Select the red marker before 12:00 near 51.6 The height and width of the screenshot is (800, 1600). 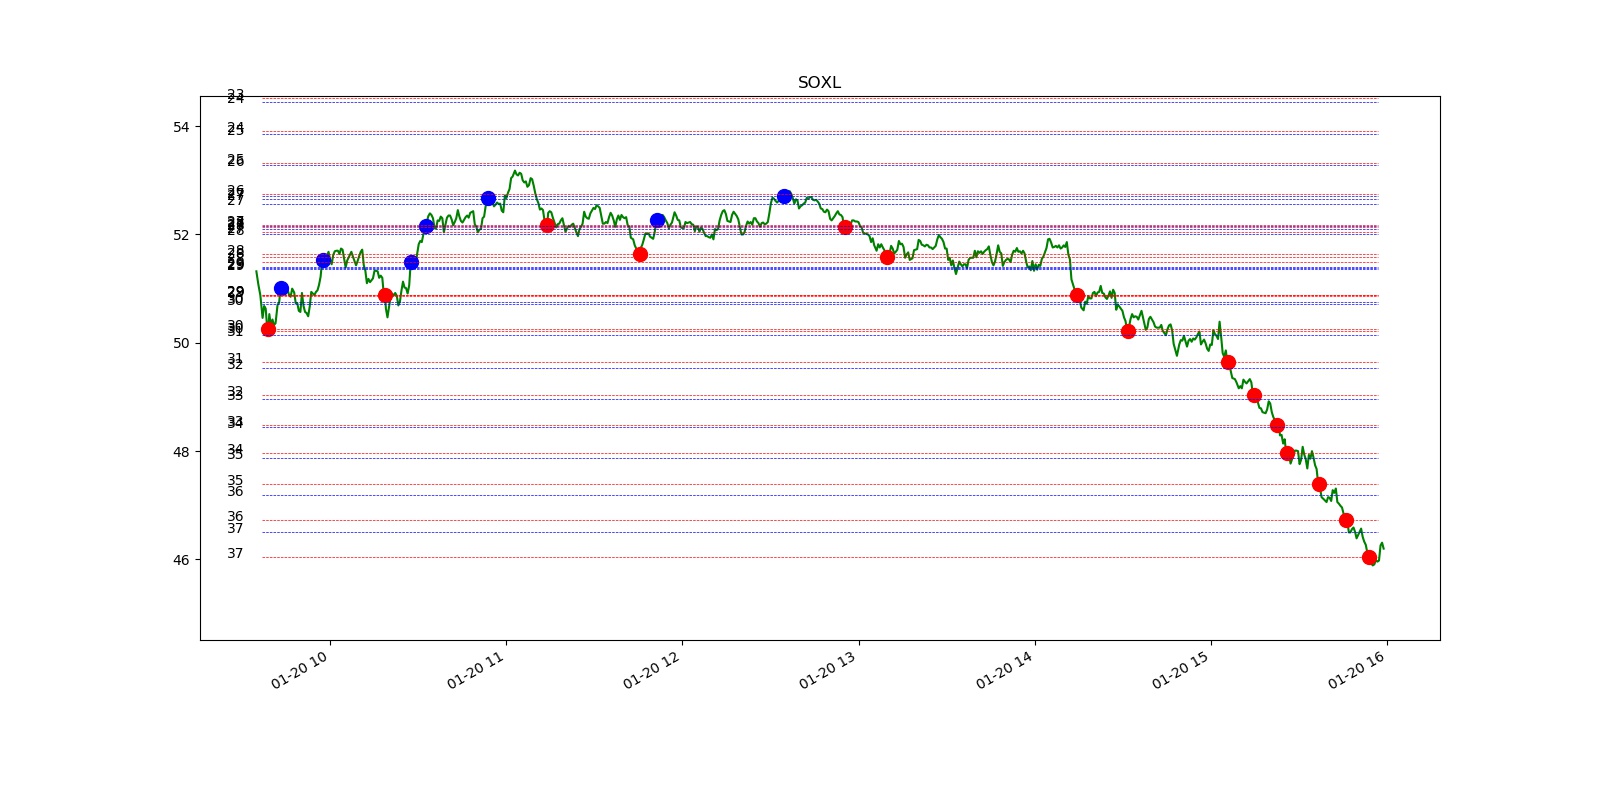[640, 254]
